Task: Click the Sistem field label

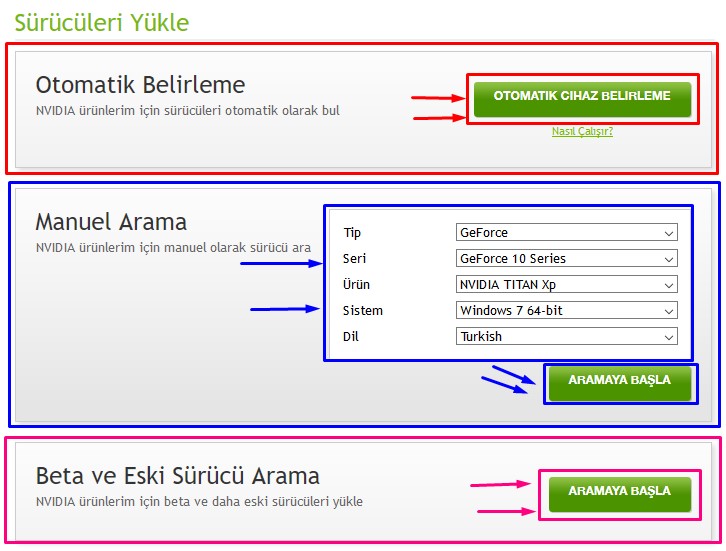Action: [363, 310]
